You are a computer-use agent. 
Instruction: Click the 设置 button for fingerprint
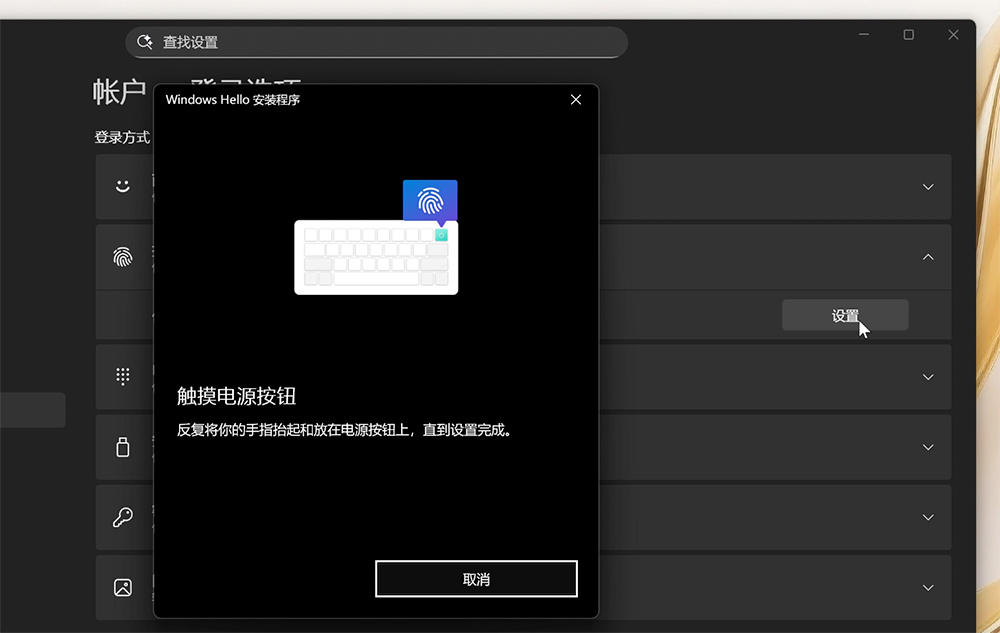844,315
